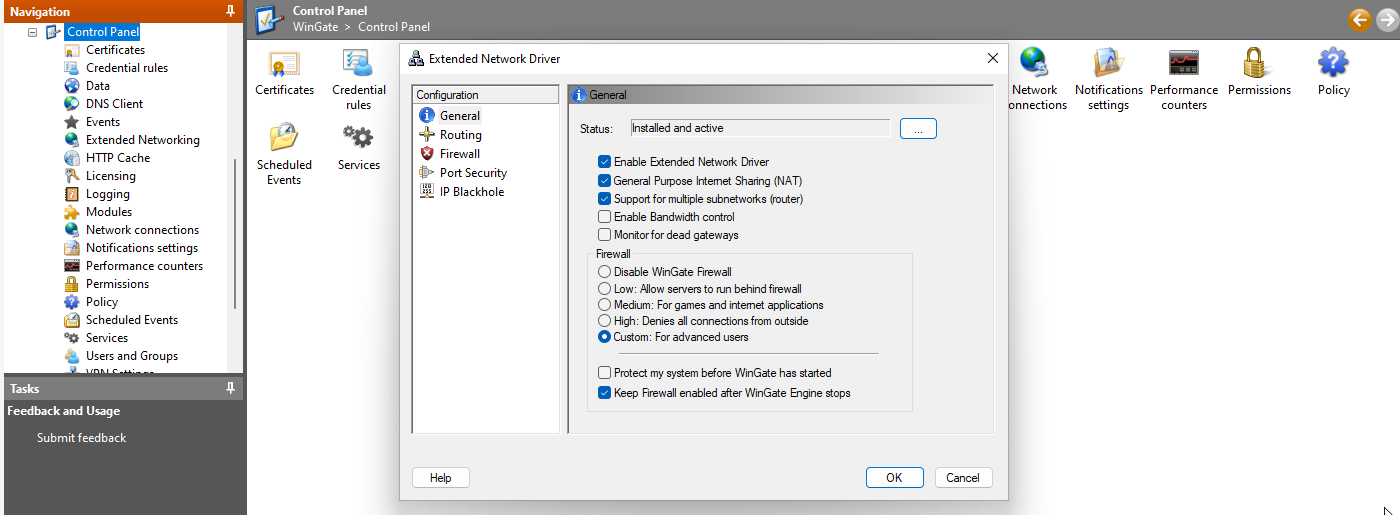Click the OK button
This screenshot has height=515, width=1400.
pos(894,478)
